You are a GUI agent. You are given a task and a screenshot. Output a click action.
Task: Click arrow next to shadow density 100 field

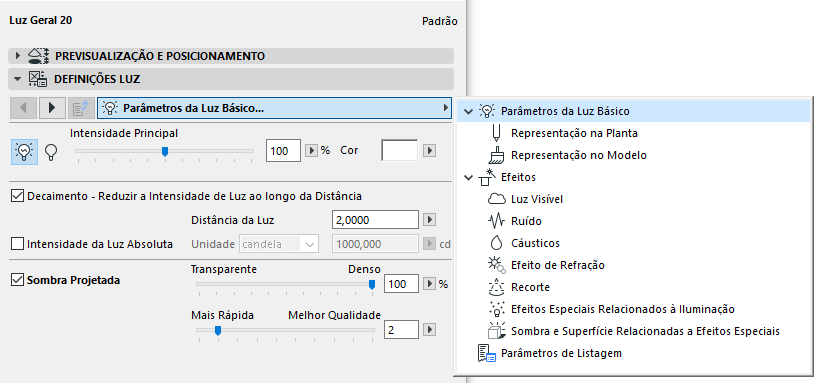pyautogui.click(x=429, y=284)
